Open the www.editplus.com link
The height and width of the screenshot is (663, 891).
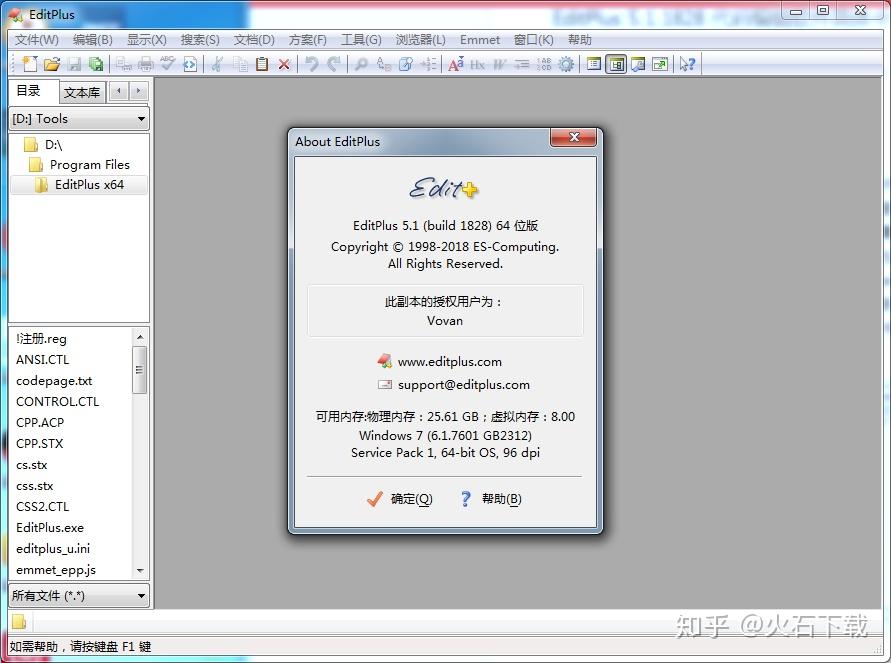click(x=449, y=362)
